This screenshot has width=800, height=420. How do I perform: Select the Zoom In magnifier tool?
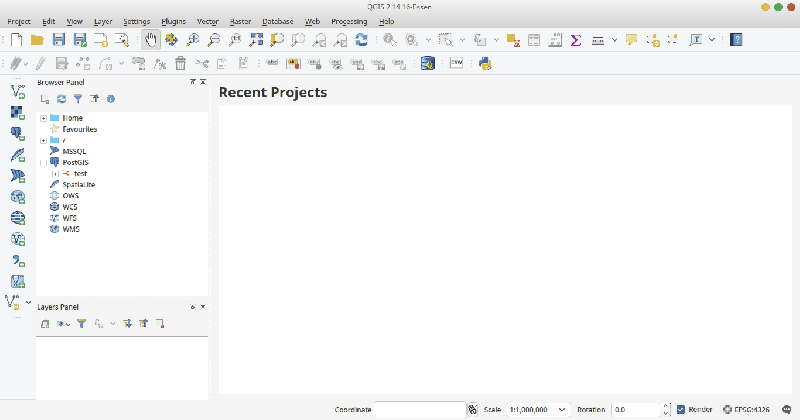click(193, 40)
